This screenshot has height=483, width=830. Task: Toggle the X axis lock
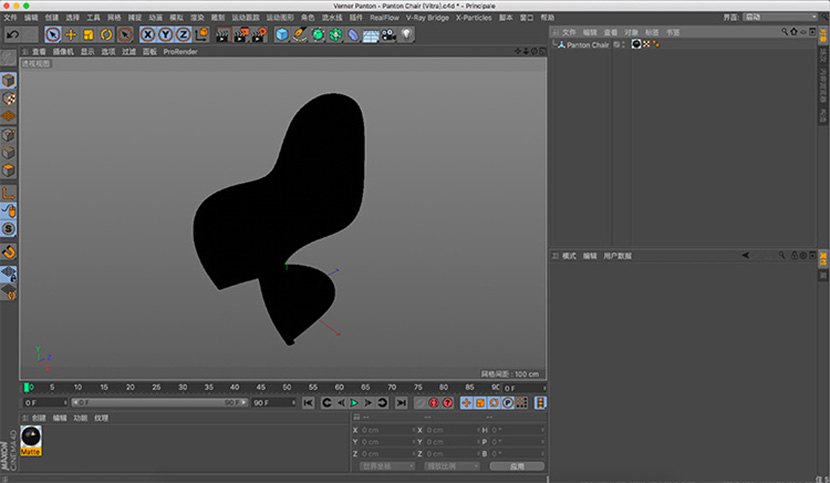148,34
